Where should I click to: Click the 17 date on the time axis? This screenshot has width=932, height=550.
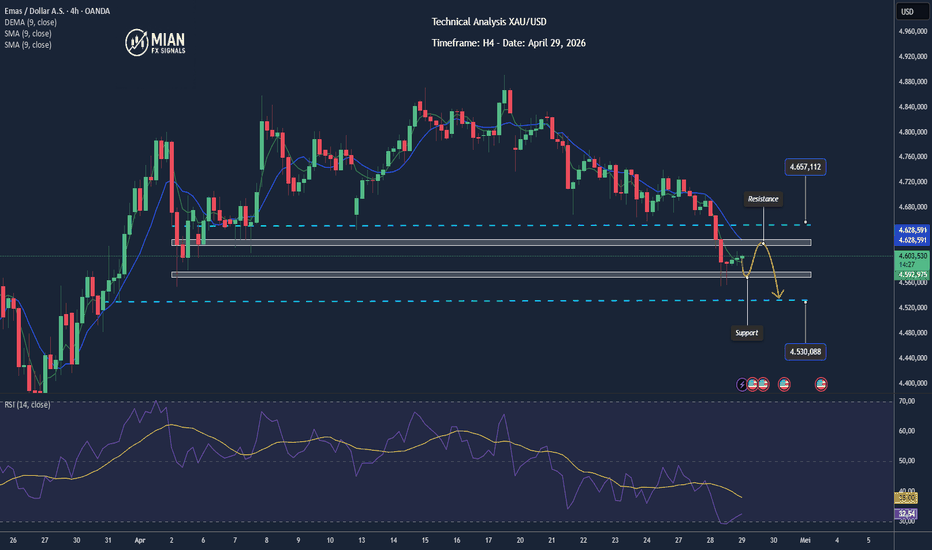(x=488, y=540)
